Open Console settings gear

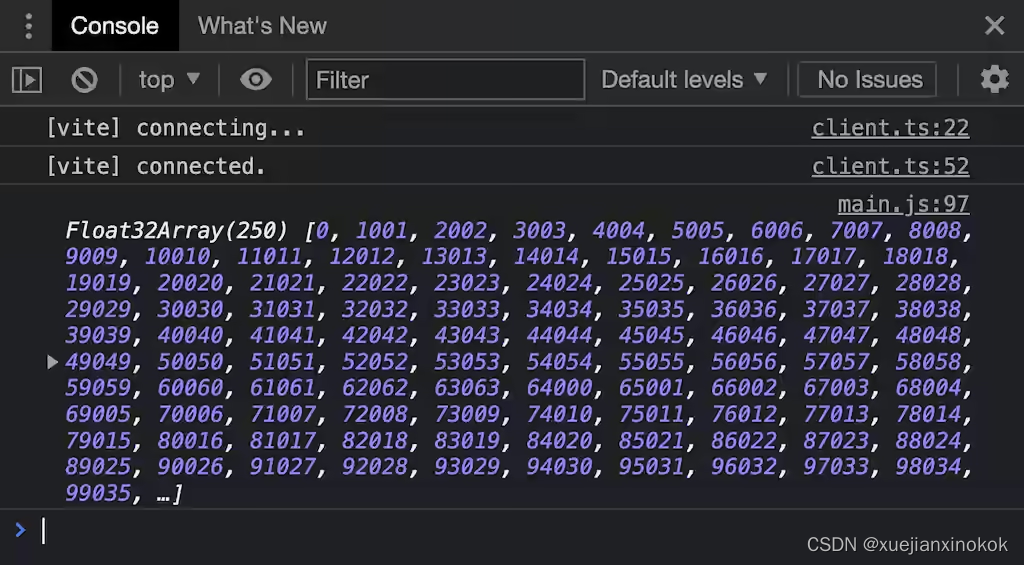point(994,80)
